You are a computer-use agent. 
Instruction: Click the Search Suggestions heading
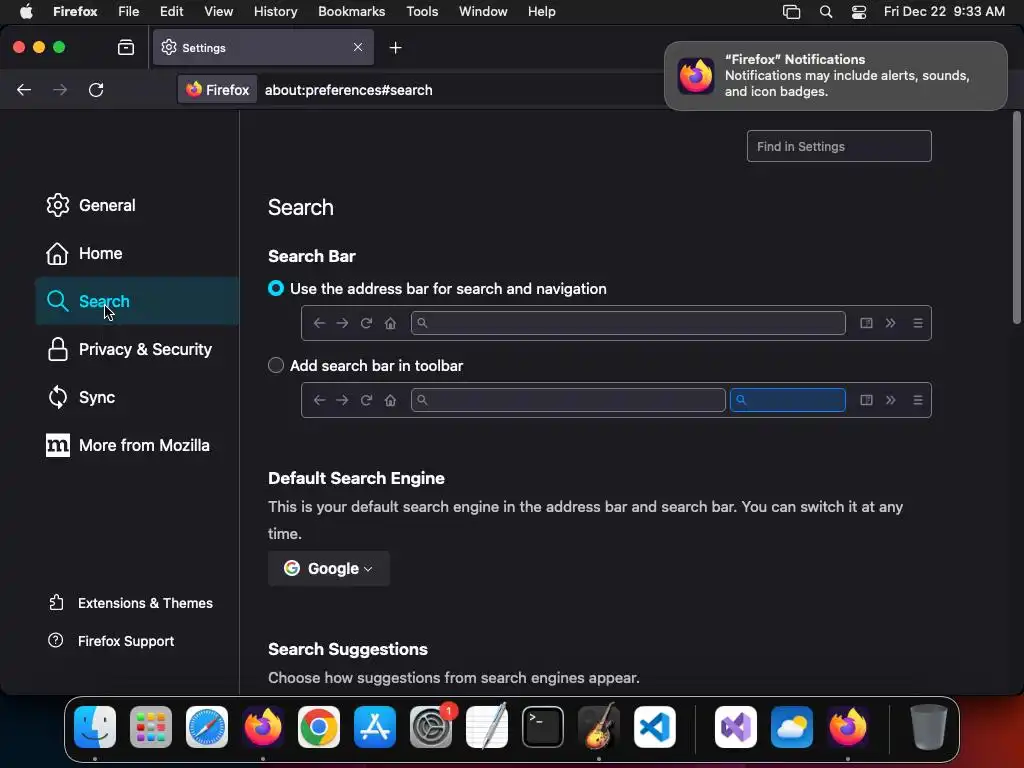coord(348,649)
